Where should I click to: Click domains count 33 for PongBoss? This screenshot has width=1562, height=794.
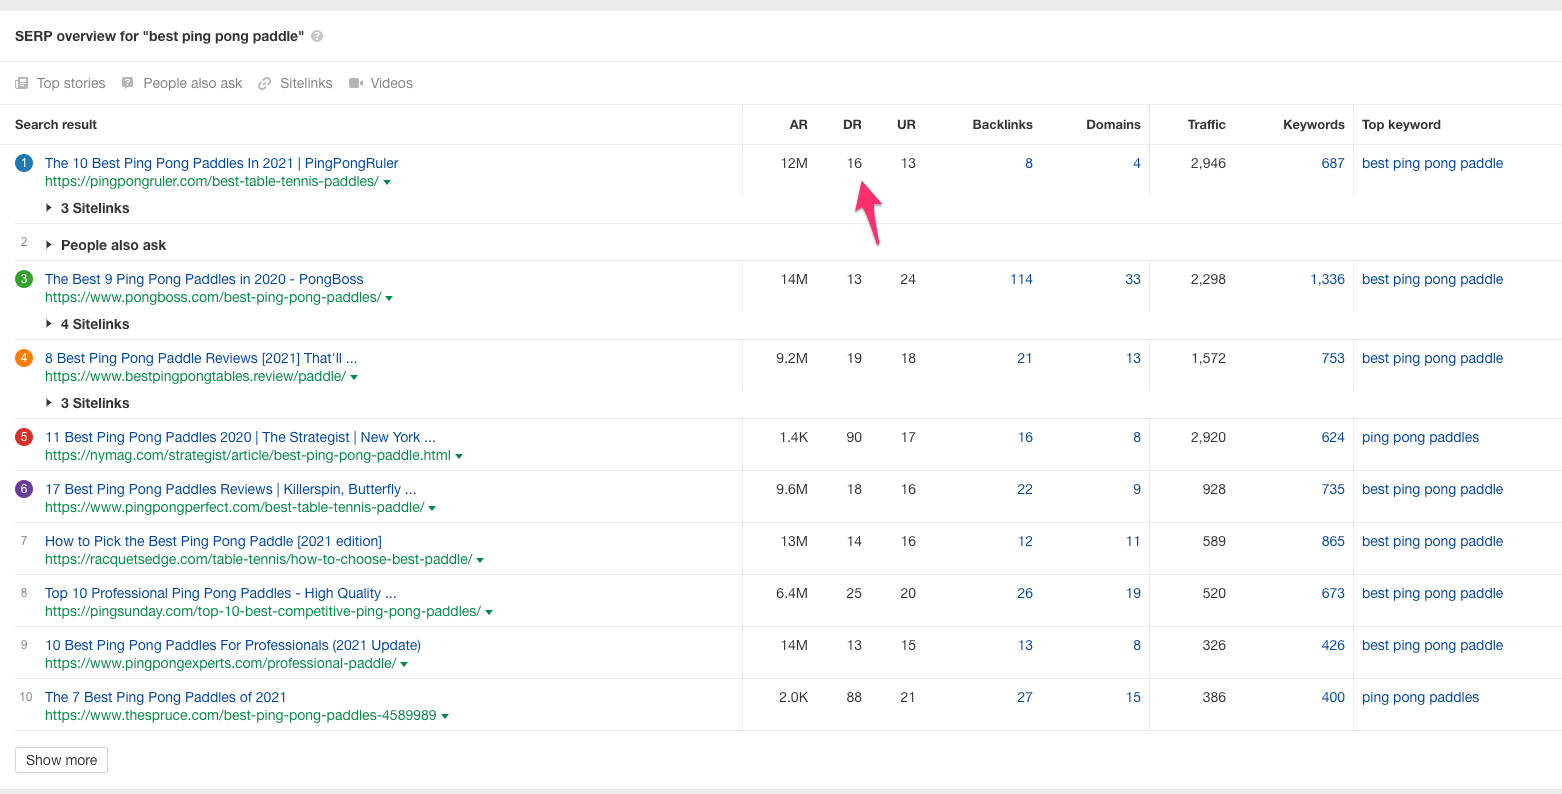coord(1133,279)
